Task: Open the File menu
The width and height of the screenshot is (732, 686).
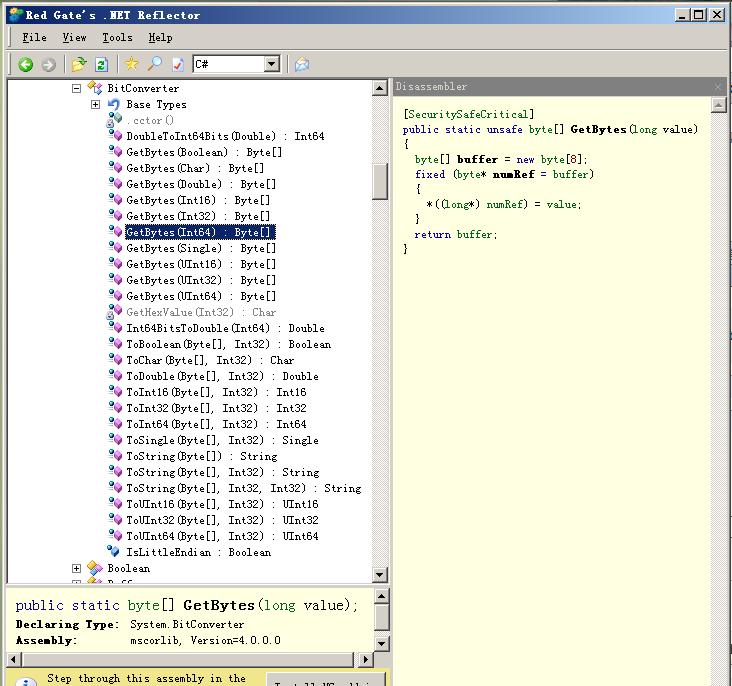Action: [34, 37]
